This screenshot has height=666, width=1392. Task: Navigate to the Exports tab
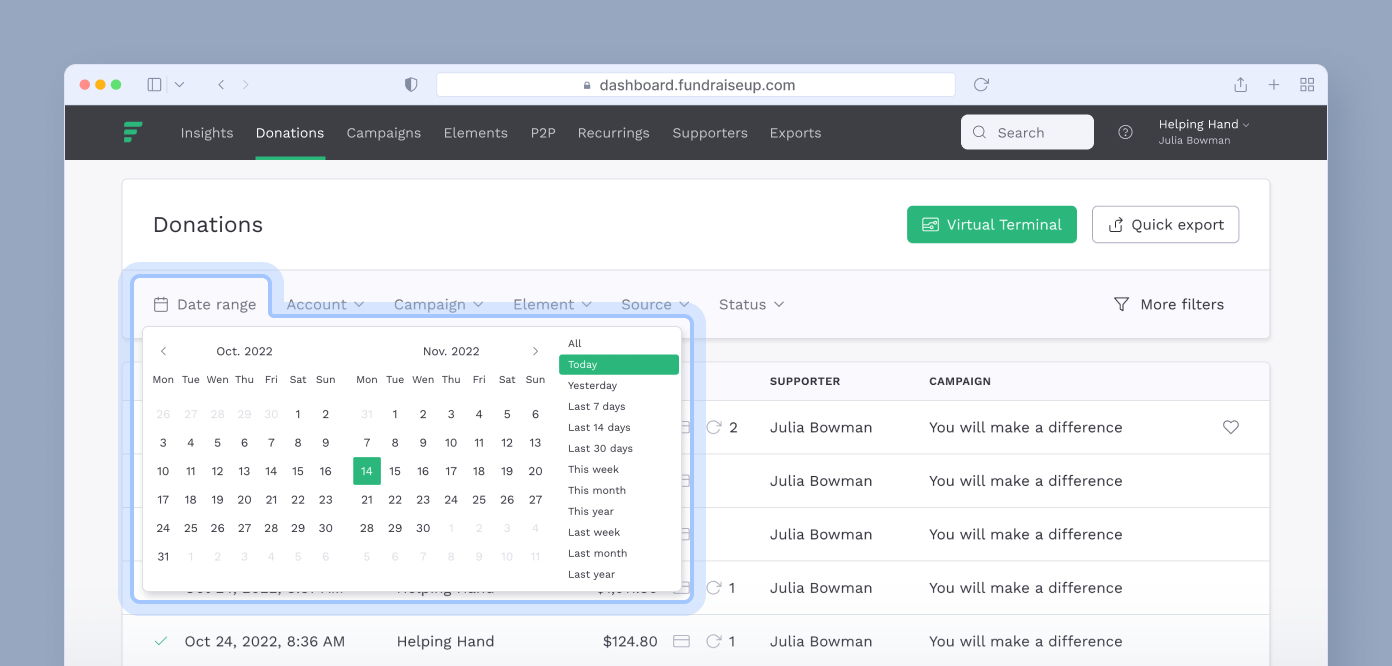[795, 132]
